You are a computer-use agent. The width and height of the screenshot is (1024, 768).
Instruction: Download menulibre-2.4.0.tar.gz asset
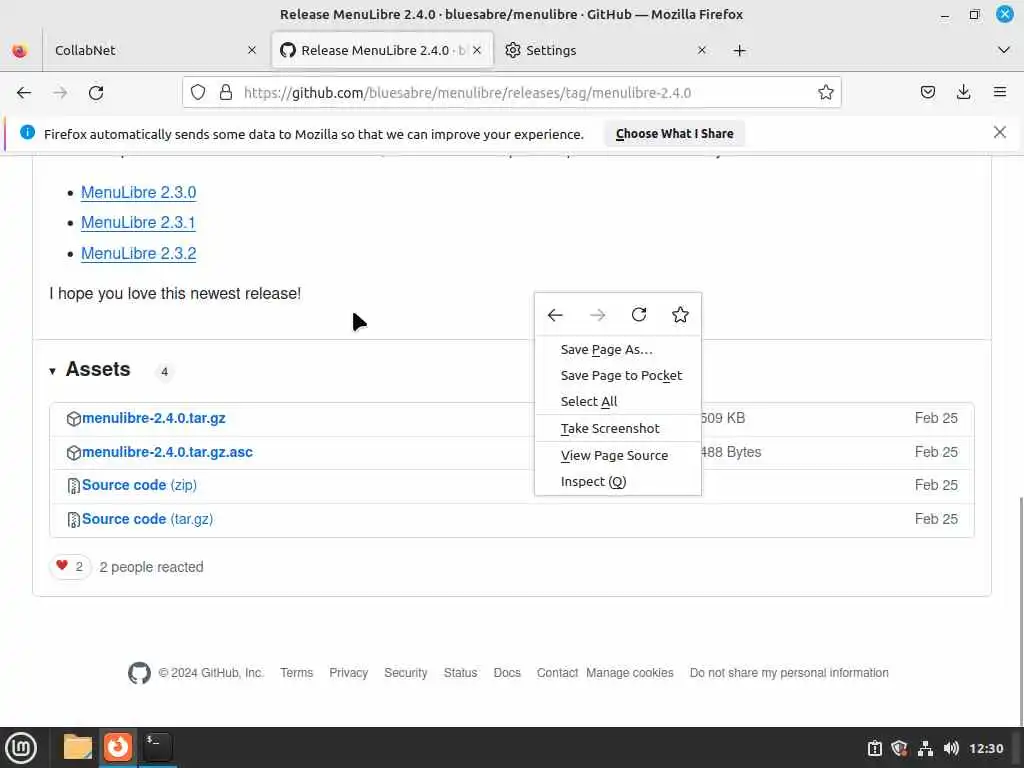pyautogui.click(x=153, y=419)
